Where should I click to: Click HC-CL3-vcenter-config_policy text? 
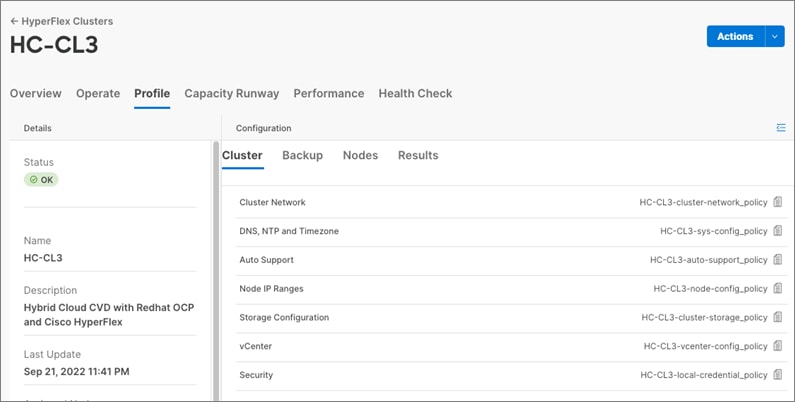tap(706, 346)
